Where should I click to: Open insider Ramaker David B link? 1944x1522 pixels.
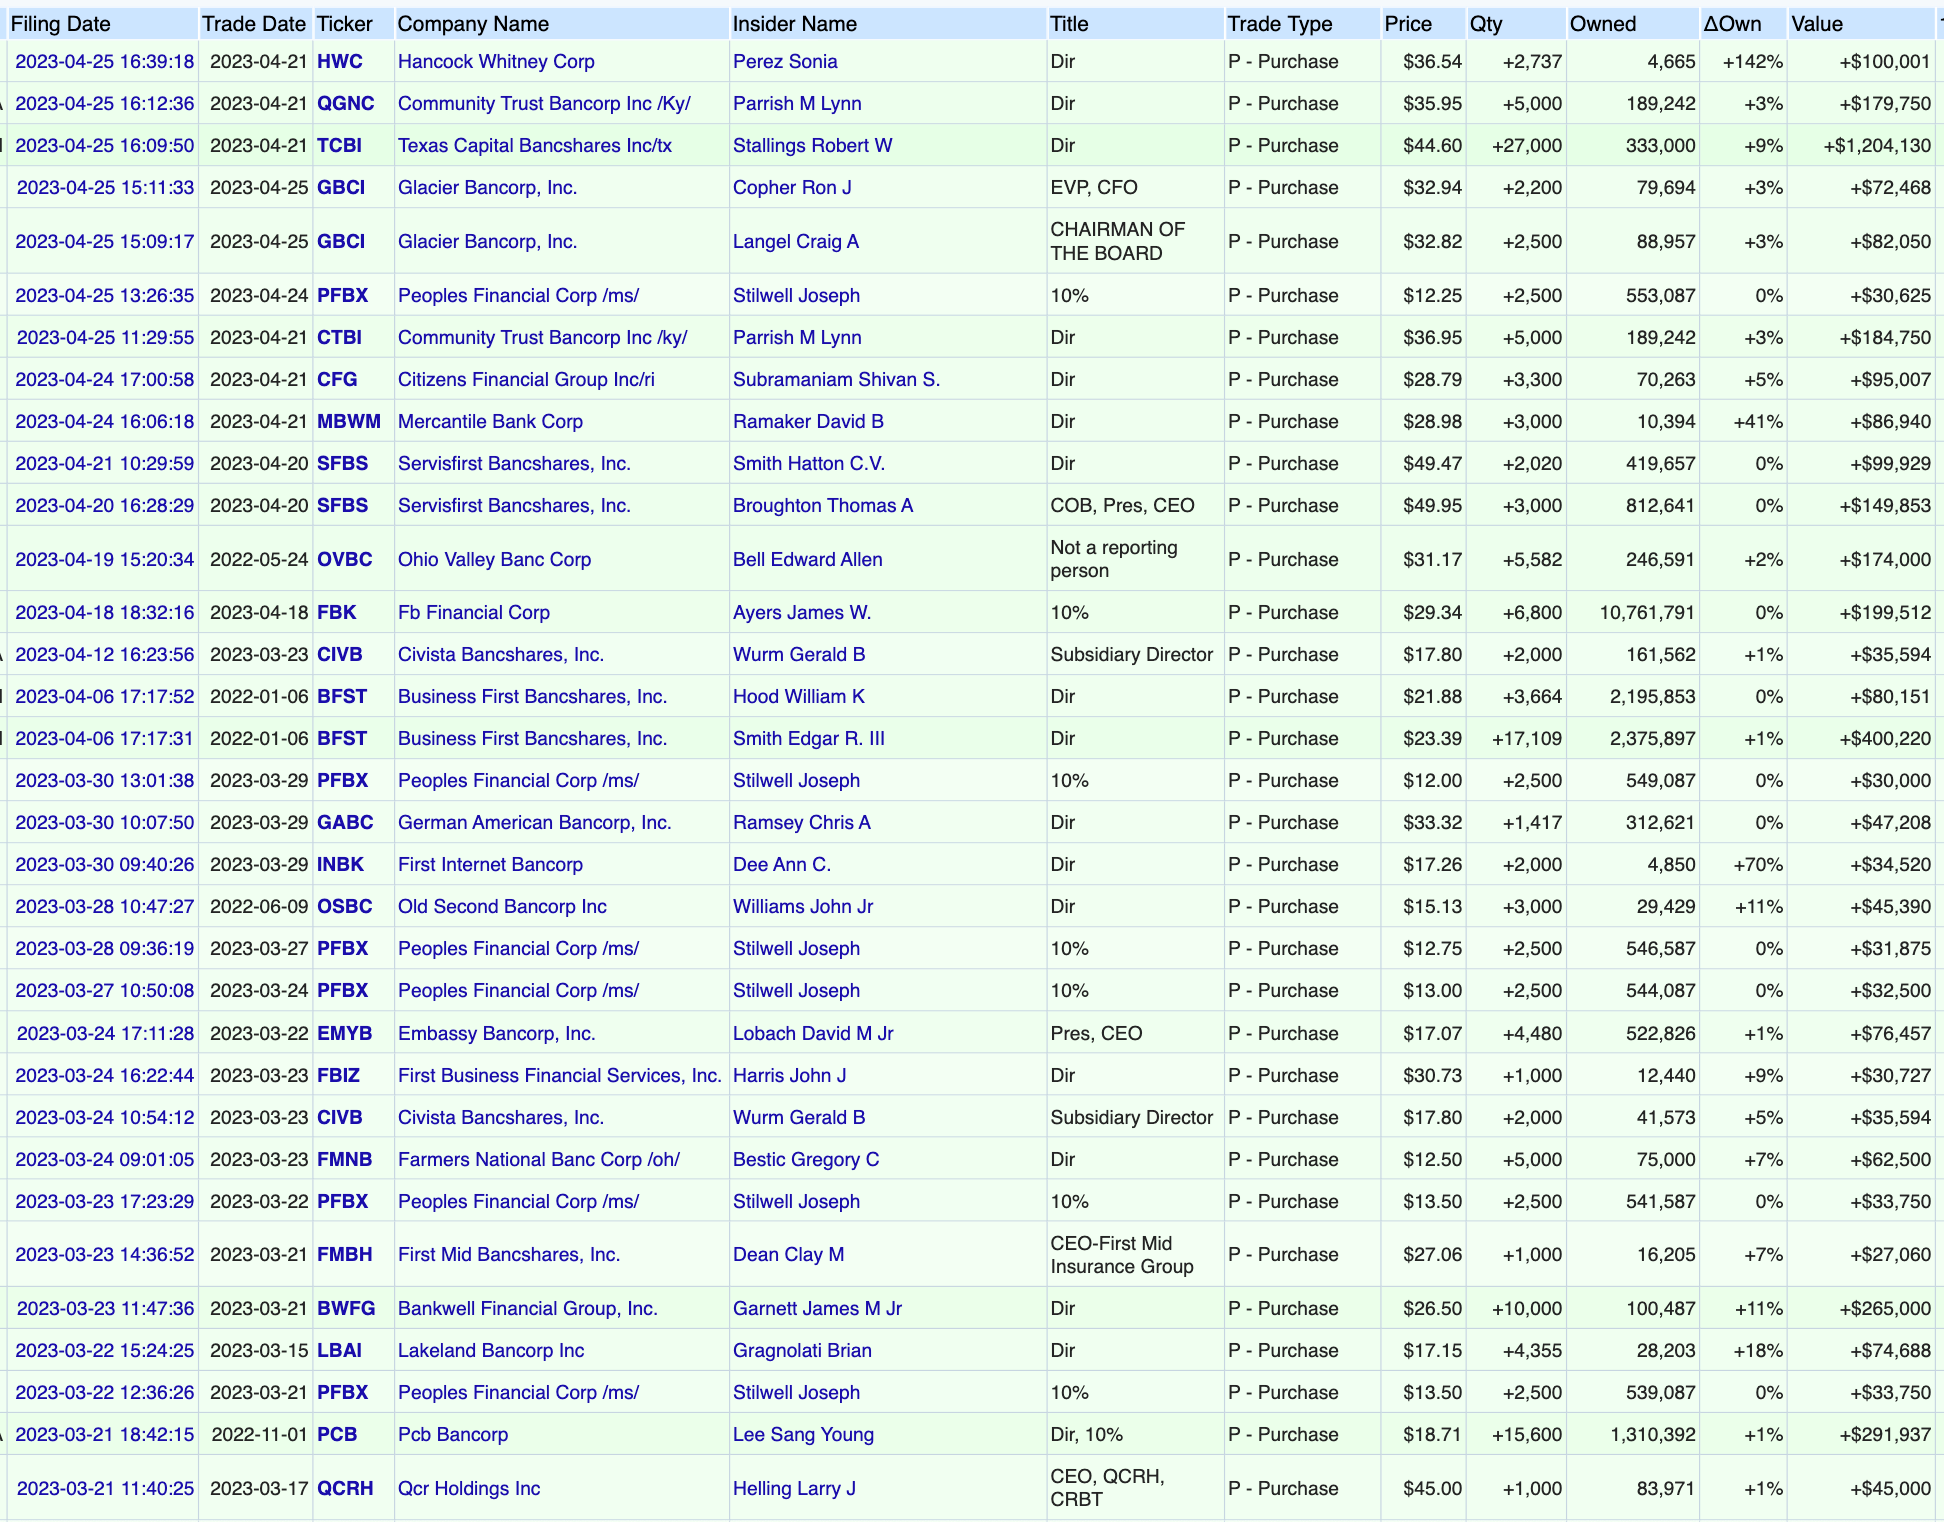pos(808,422)
